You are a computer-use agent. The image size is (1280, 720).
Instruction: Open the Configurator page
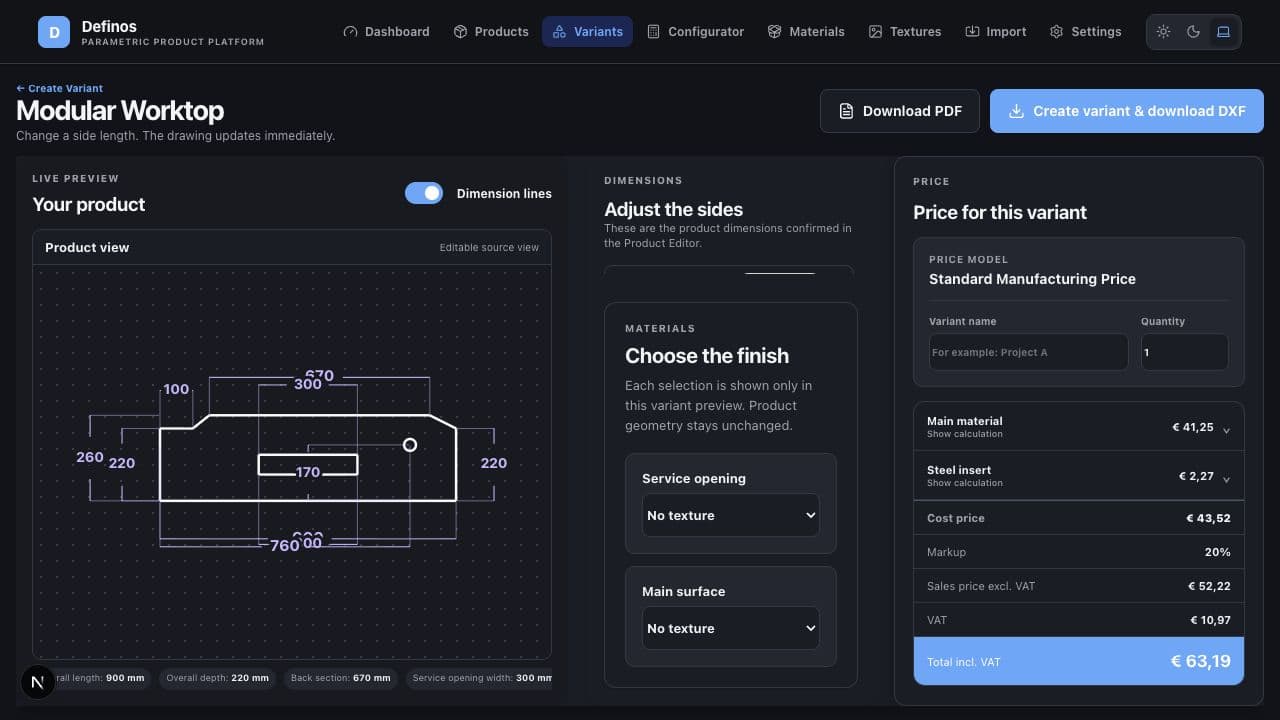[696, 31]
